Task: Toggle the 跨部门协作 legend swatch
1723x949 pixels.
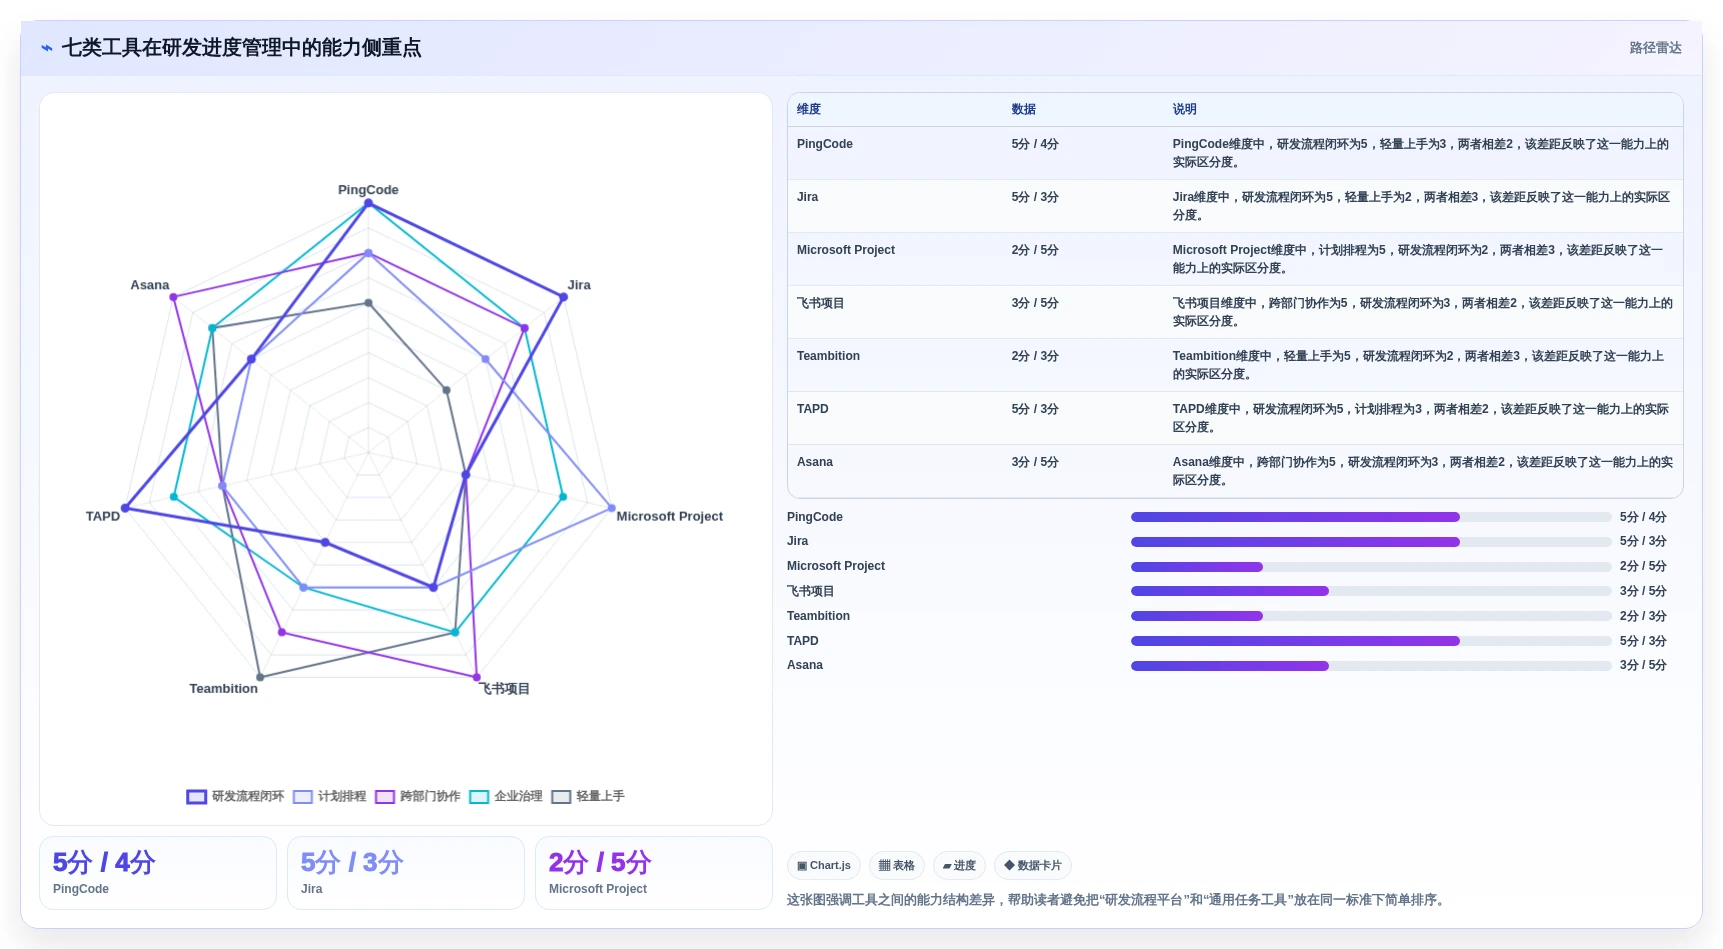Action: [x=385, y=797]
